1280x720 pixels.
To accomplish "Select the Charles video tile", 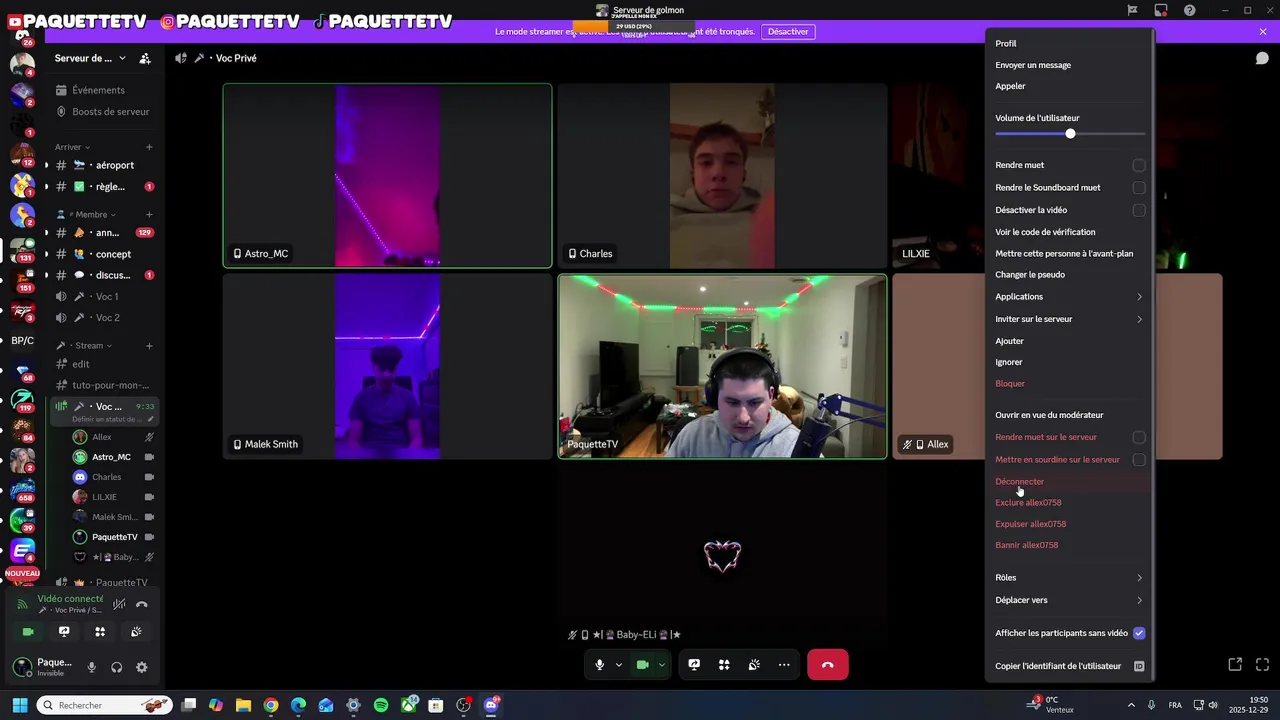I will pyautogui.click(x=722, y=176).
